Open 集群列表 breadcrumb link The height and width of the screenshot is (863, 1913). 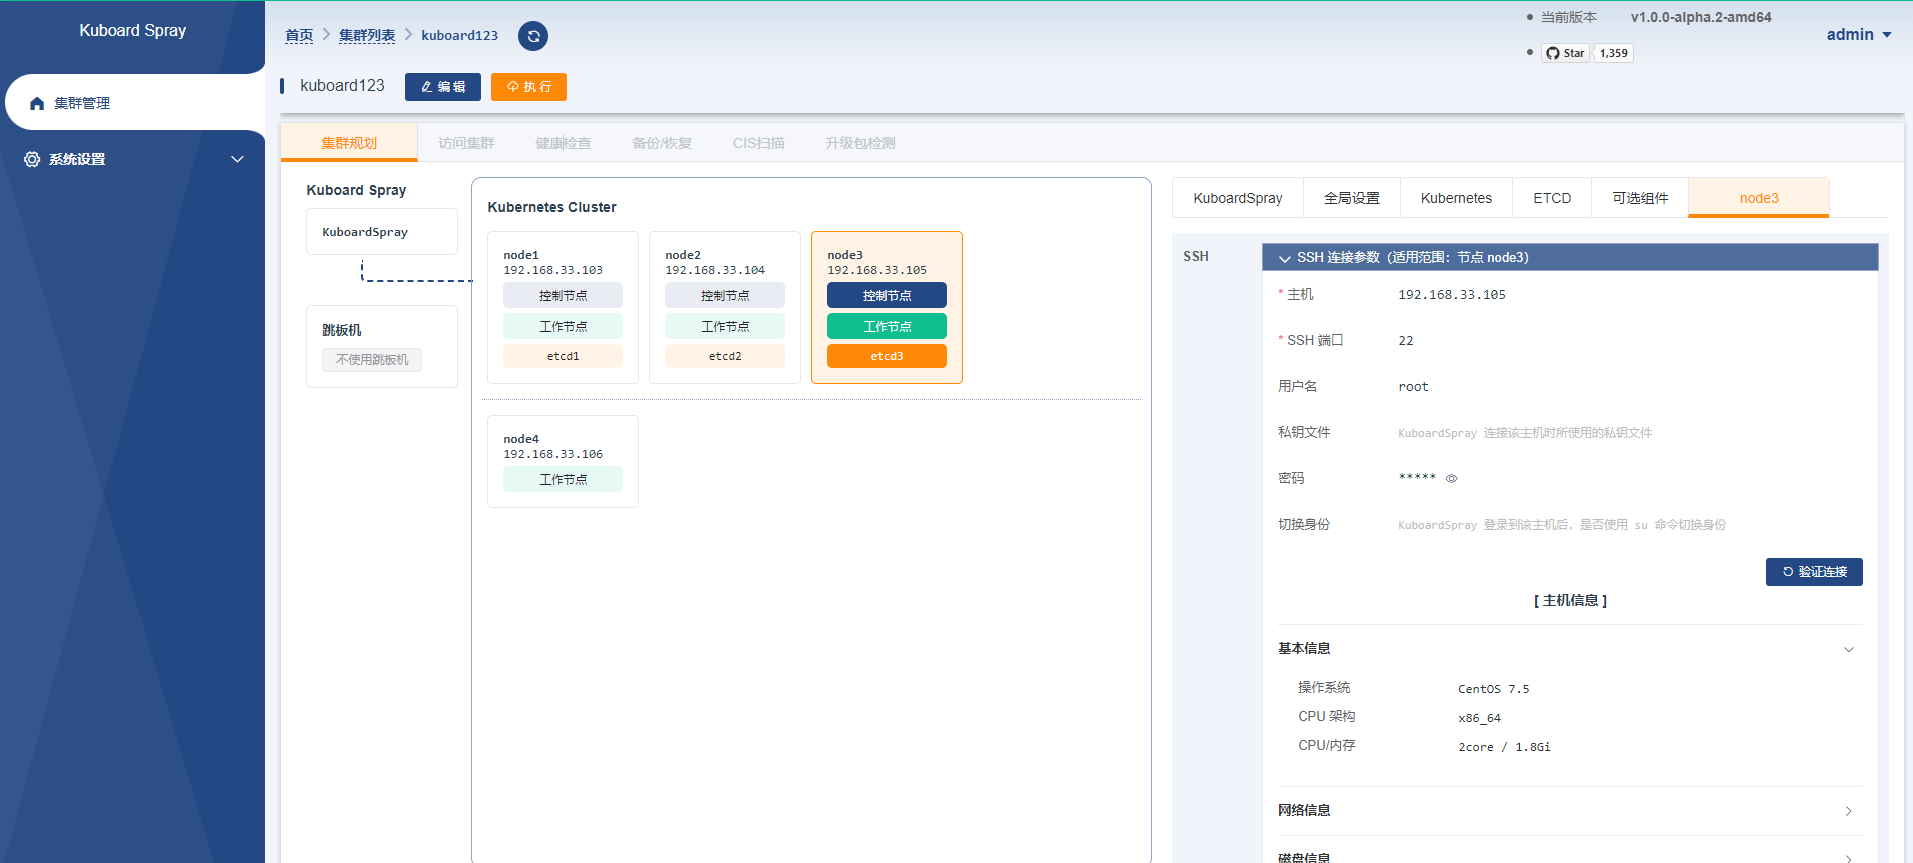(367, 35)
